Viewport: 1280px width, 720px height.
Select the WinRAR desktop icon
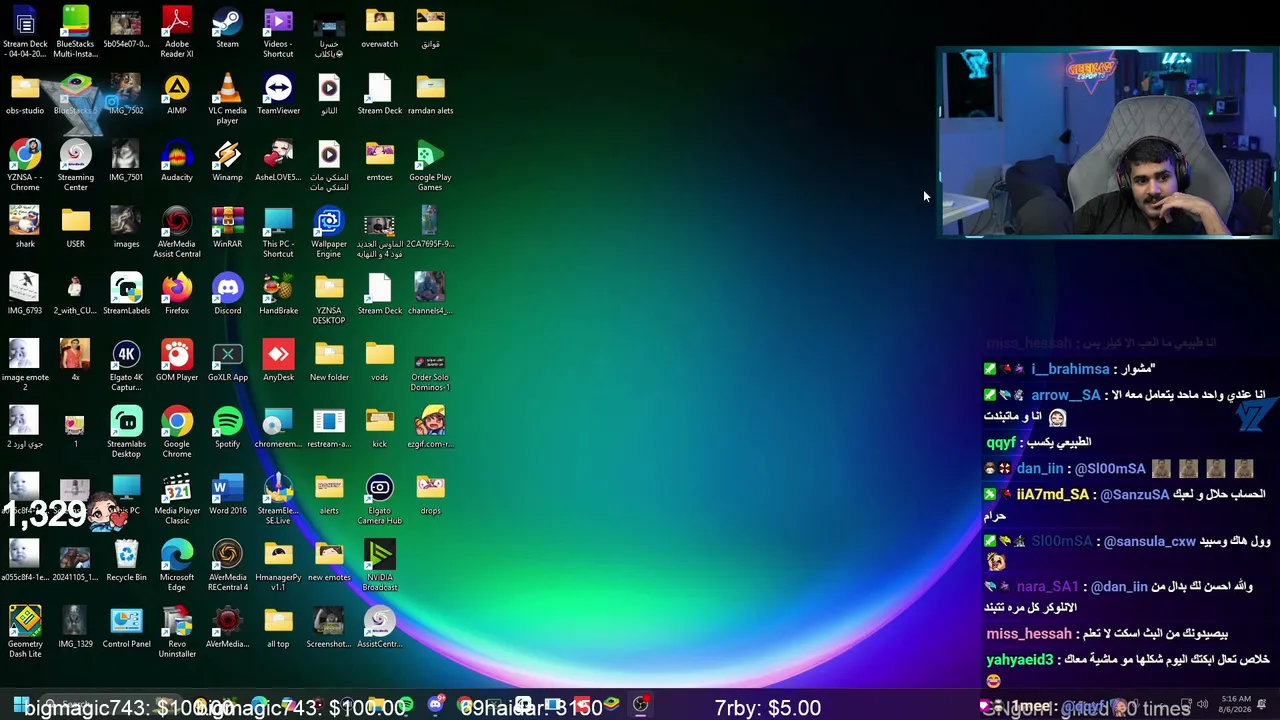[227, 227]
